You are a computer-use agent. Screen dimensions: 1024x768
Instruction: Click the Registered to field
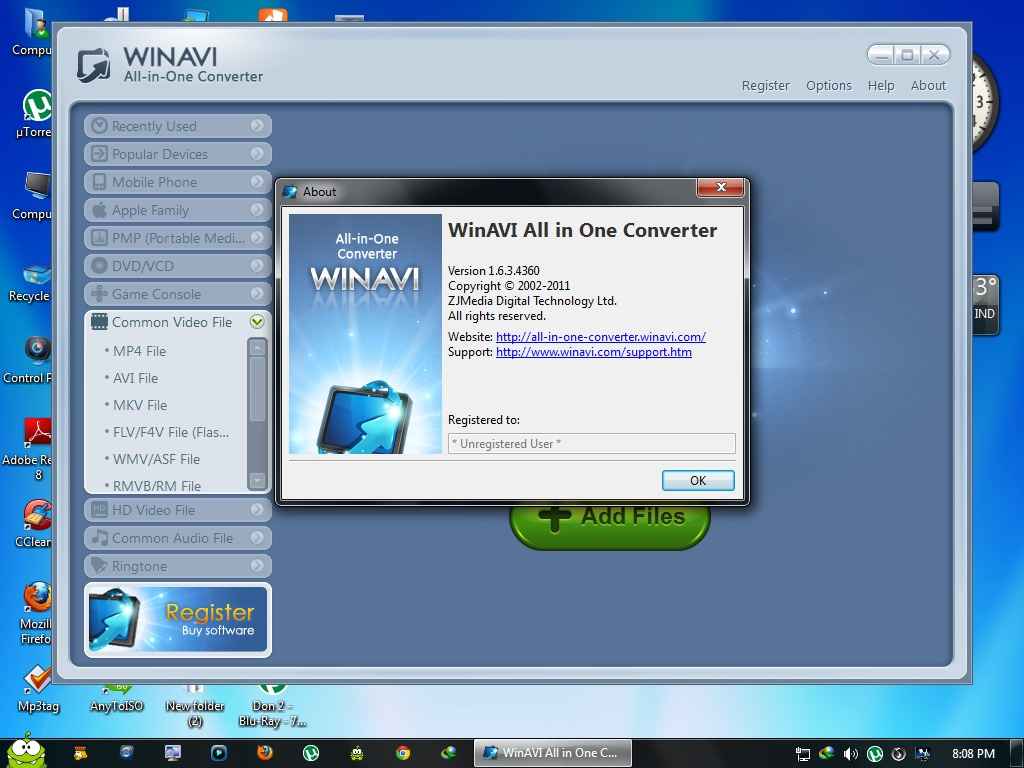click(592, 443)
